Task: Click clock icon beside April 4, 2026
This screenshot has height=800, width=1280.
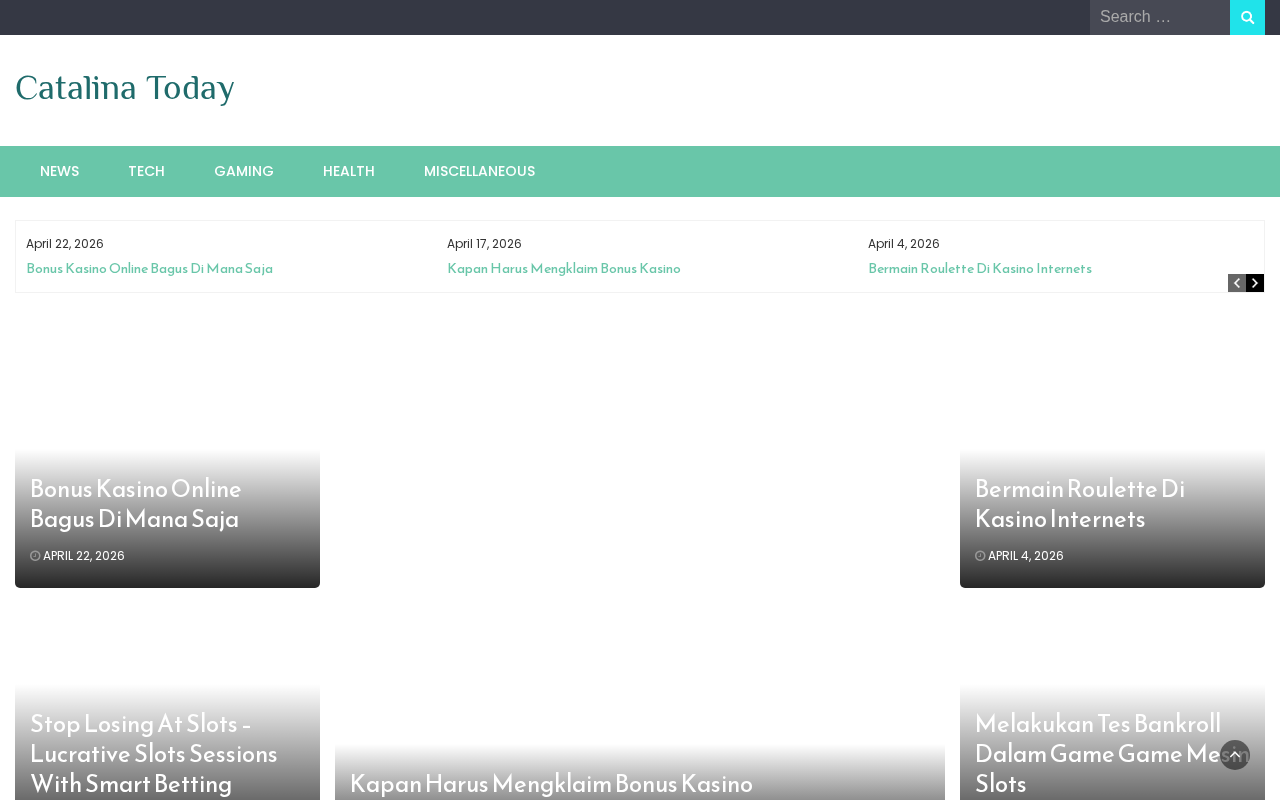Action: coord(980,556)
